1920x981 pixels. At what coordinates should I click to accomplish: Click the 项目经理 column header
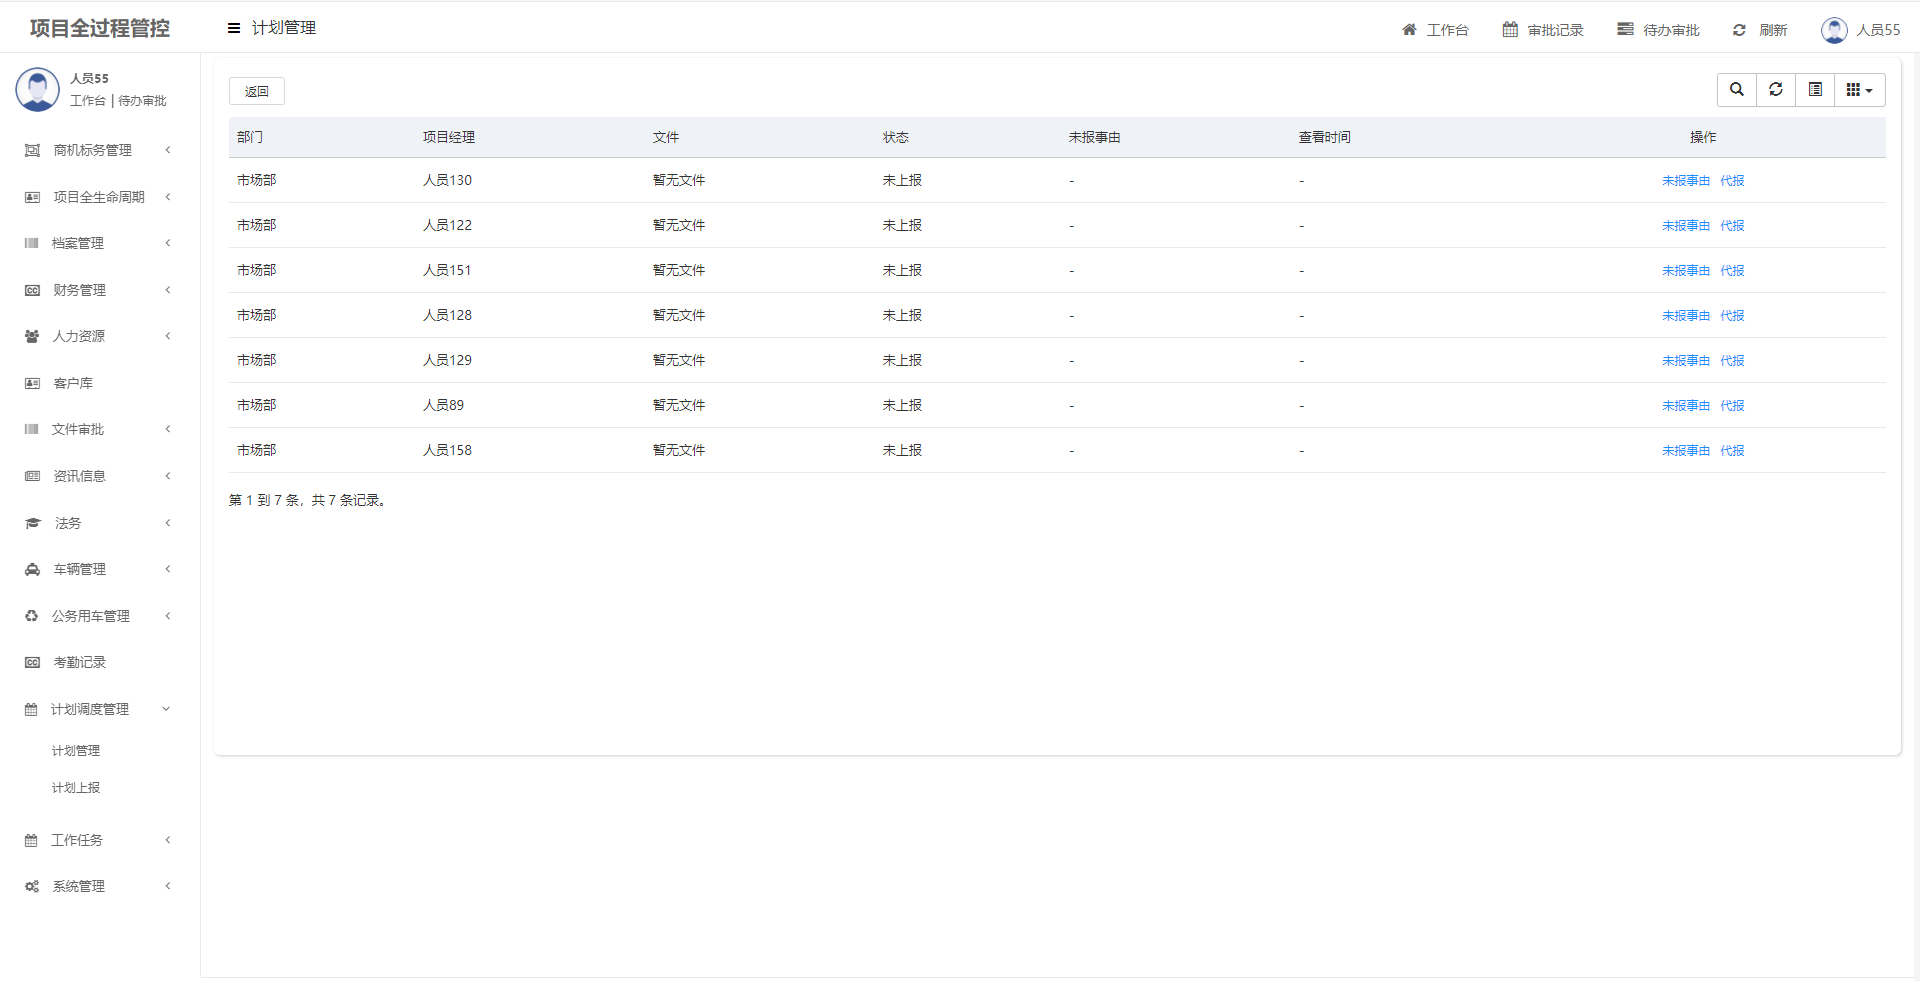point(449,137)
